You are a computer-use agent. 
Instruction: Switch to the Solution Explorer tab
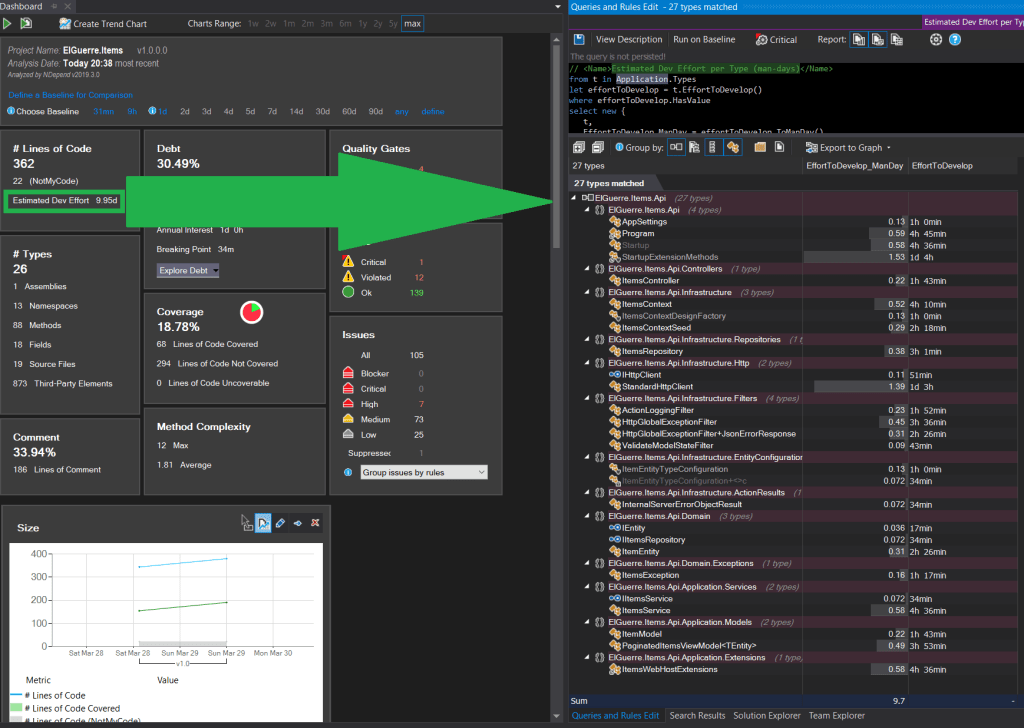tap(768, 715)
